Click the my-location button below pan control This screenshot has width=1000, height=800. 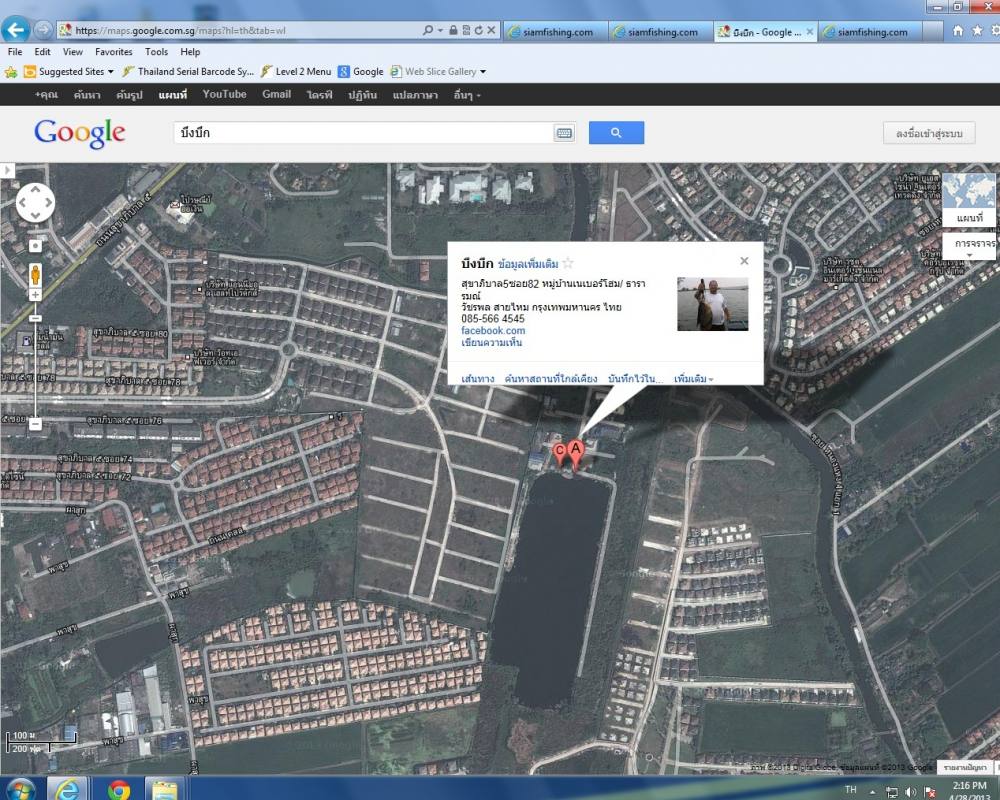point(35,246)
